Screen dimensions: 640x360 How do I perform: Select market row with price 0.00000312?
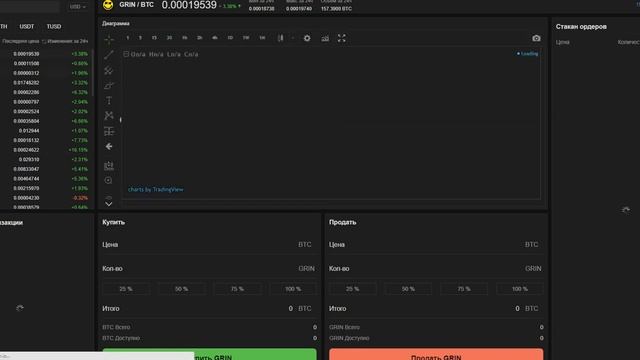[45, 73]
